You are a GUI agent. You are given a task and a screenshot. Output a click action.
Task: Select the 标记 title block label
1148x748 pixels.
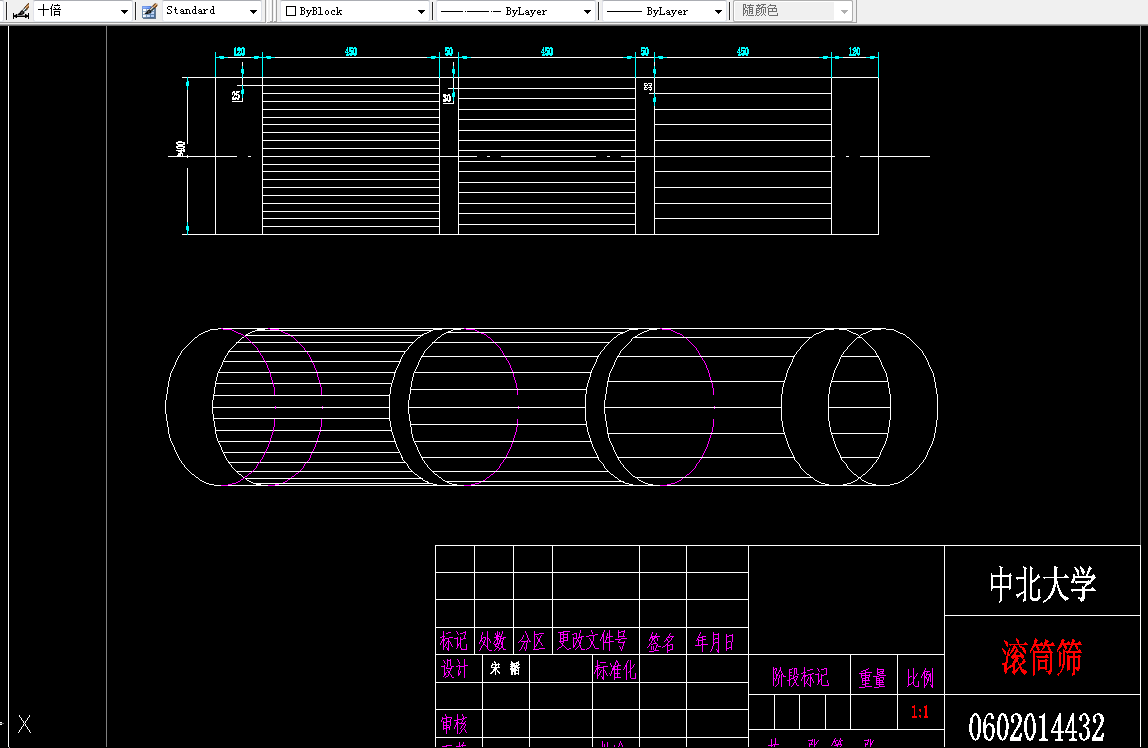[453, 641]
